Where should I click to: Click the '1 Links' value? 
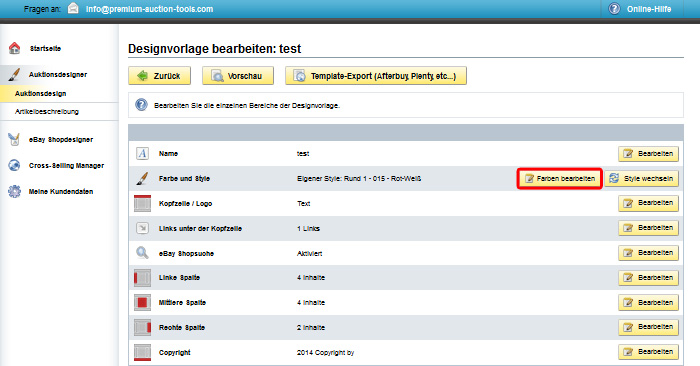click(x=308, y=229)
